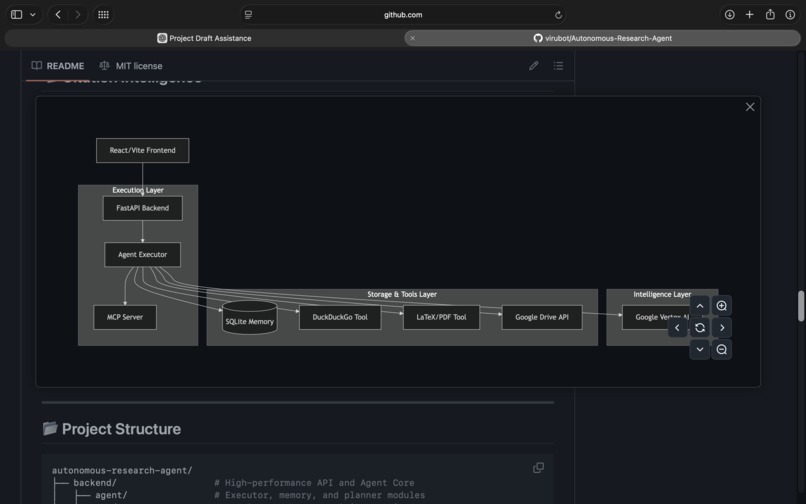
Task: Pan the diagram right
Action: (x=722, y=328)
